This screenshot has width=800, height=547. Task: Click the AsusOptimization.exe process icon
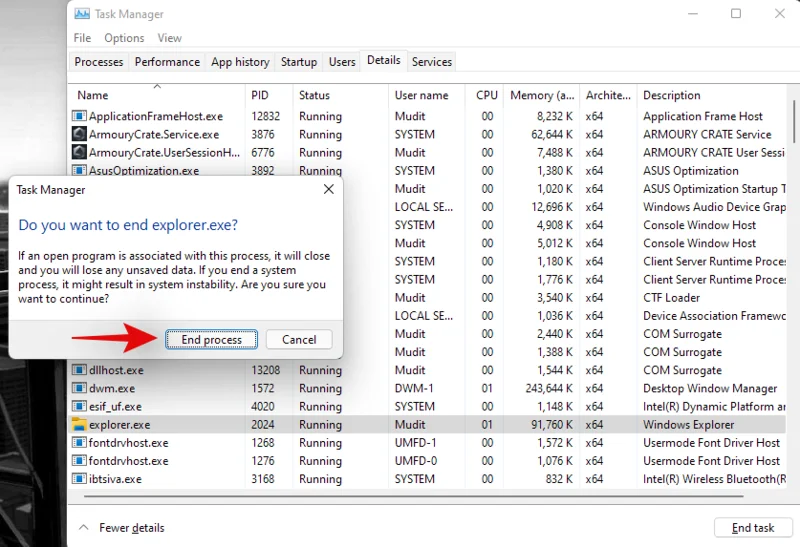click(79, 171)
